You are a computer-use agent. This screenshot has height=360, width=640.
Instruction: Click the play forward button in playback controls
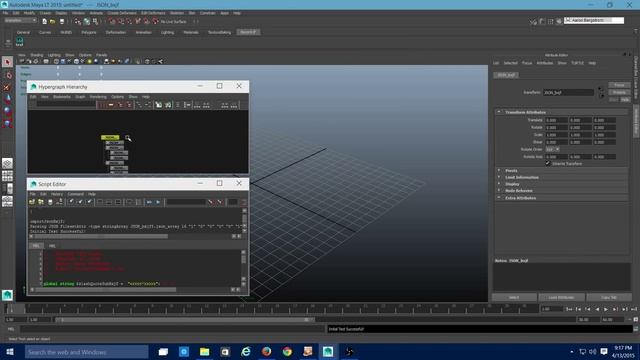(x=606, y=309)
